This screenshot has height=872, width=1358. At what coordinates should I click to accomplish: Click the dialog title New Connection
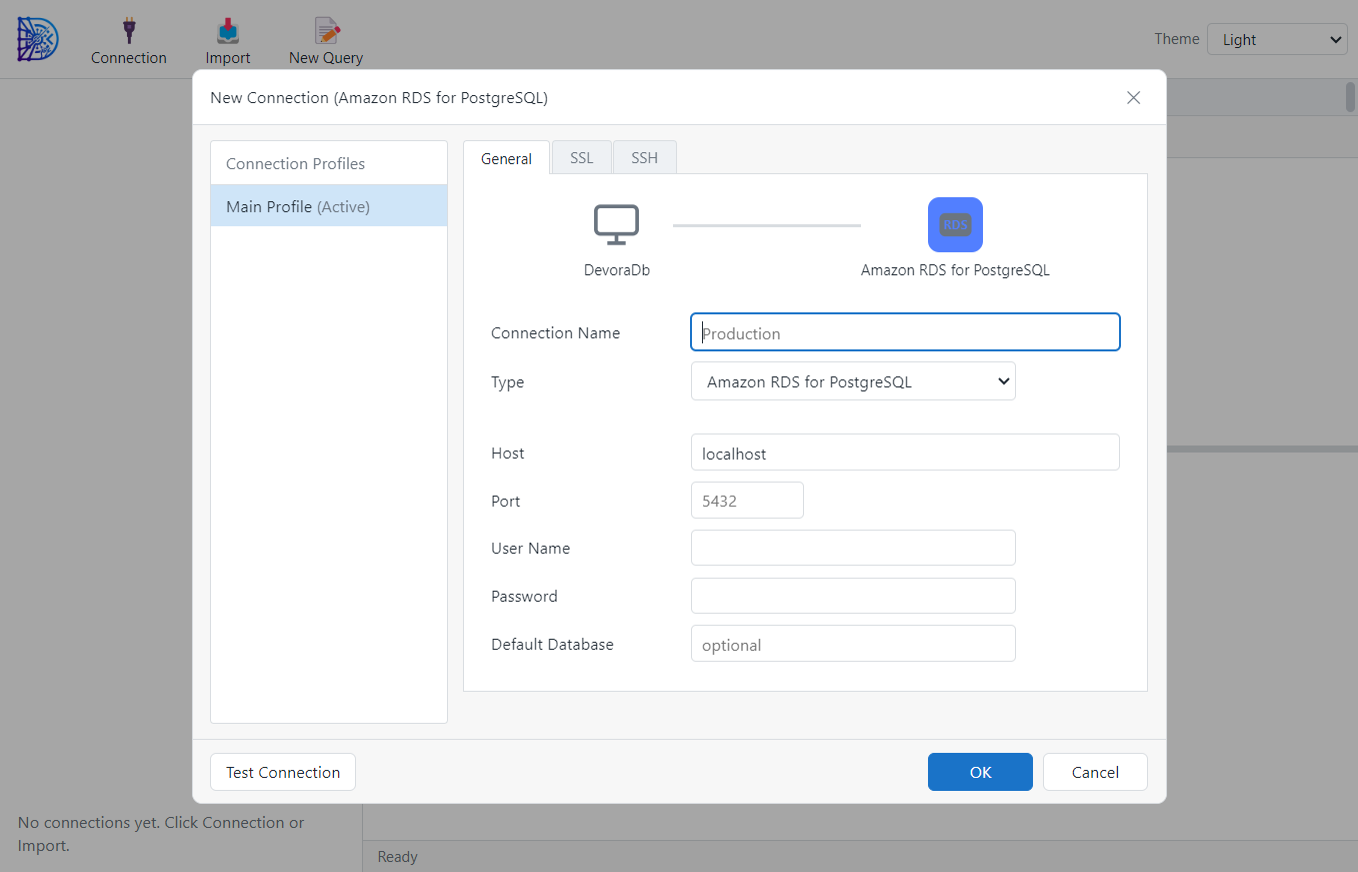379,98
